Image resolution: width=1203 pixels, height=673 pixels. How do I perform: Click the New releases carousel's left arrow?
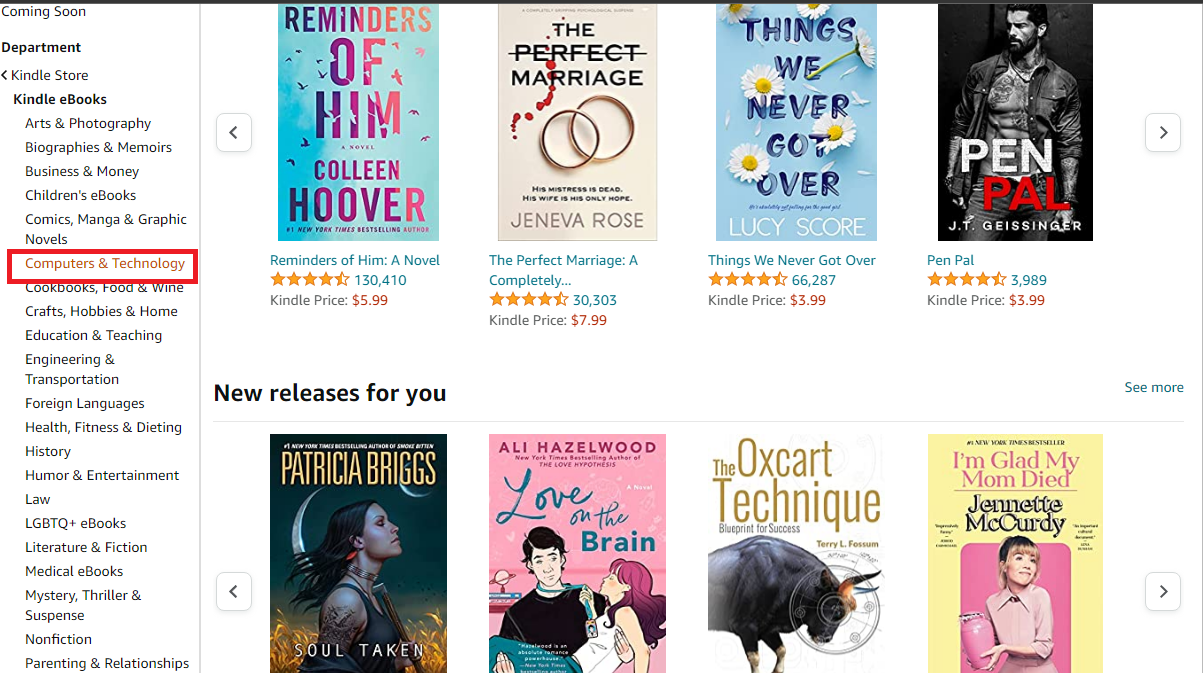pos(233,591)
